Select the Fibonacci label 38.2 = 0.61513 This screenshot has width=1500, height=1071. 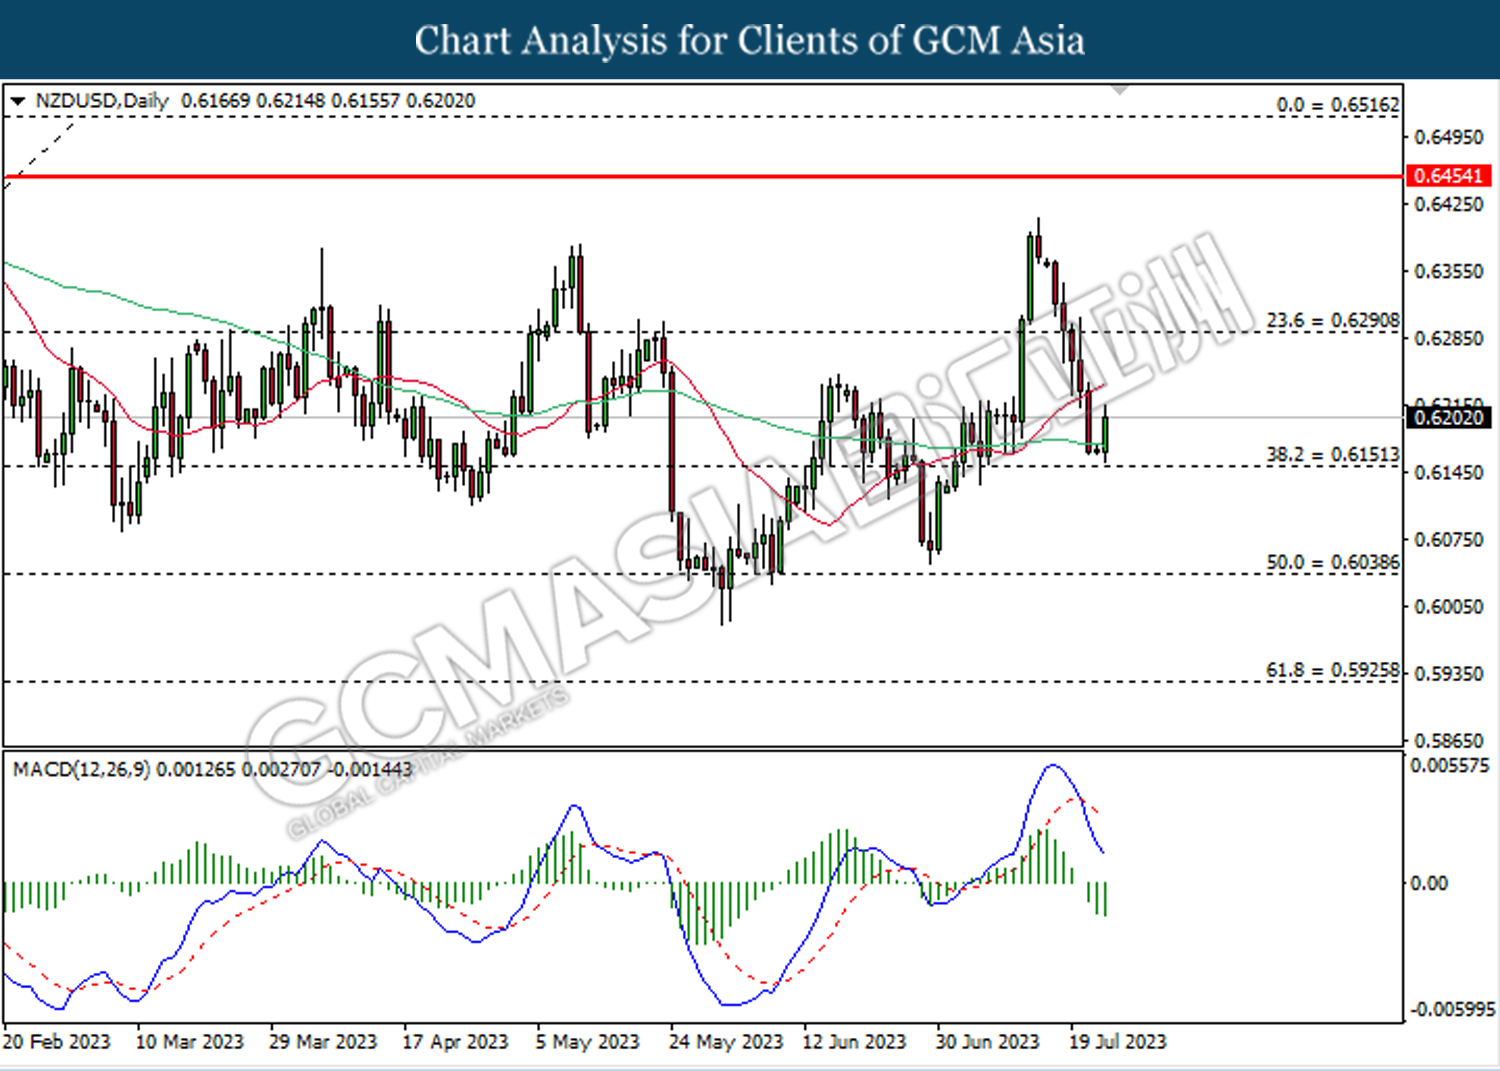(x=1333, y=454)
